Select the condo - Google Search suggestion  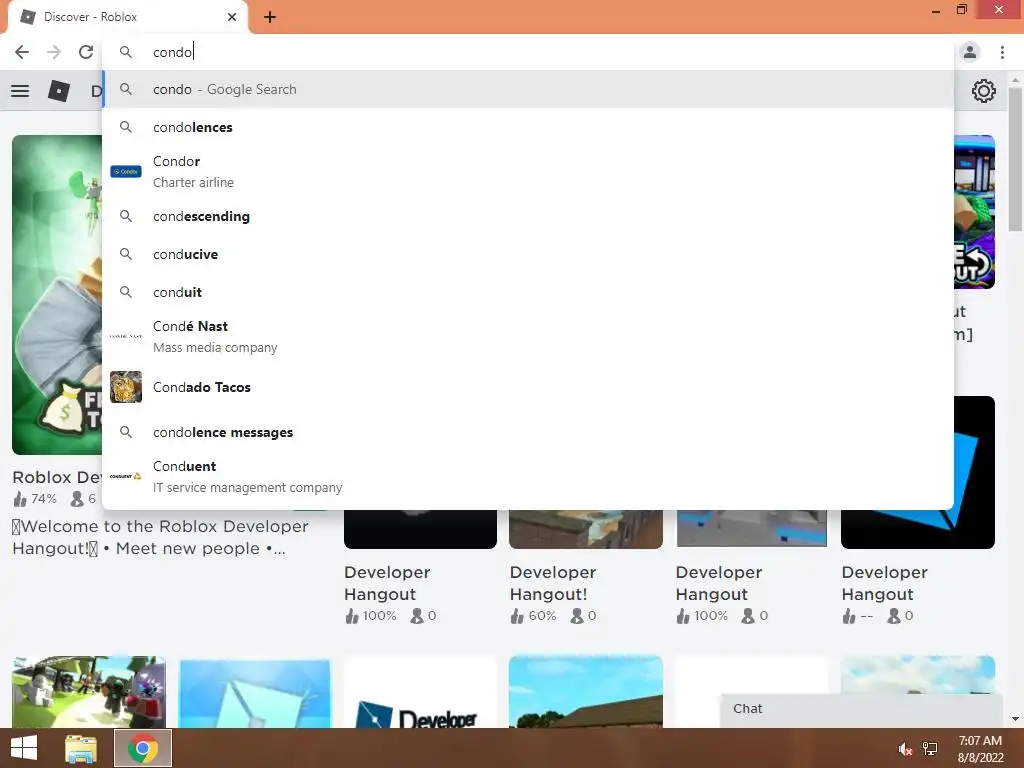528,89
